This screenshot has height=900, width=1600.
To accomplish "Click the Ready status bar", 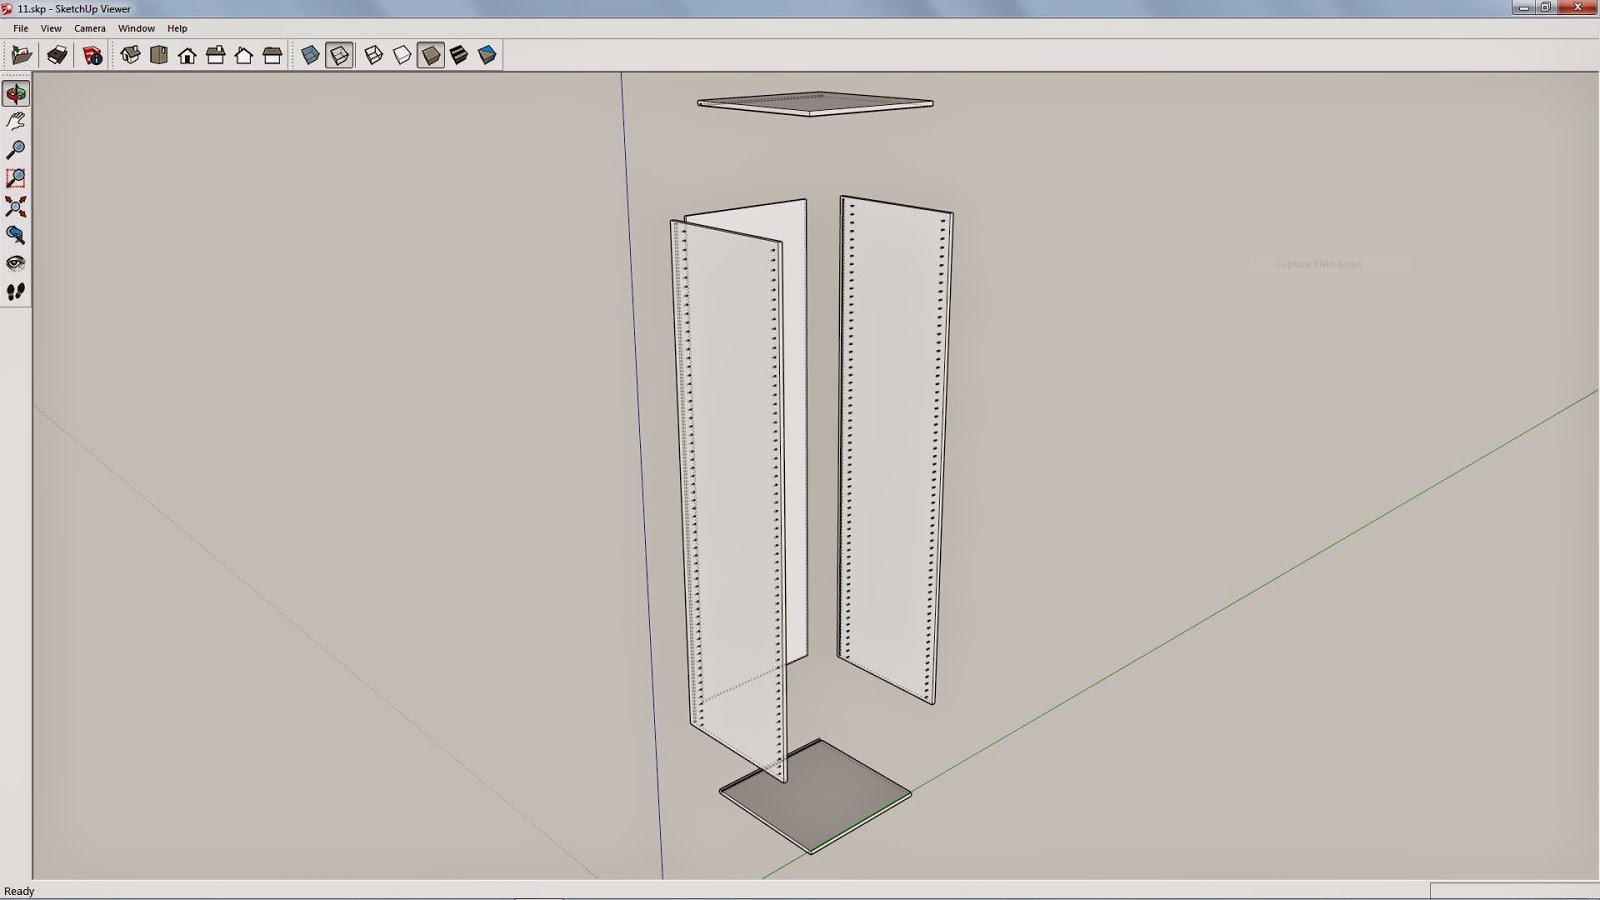I will (20, 890).
